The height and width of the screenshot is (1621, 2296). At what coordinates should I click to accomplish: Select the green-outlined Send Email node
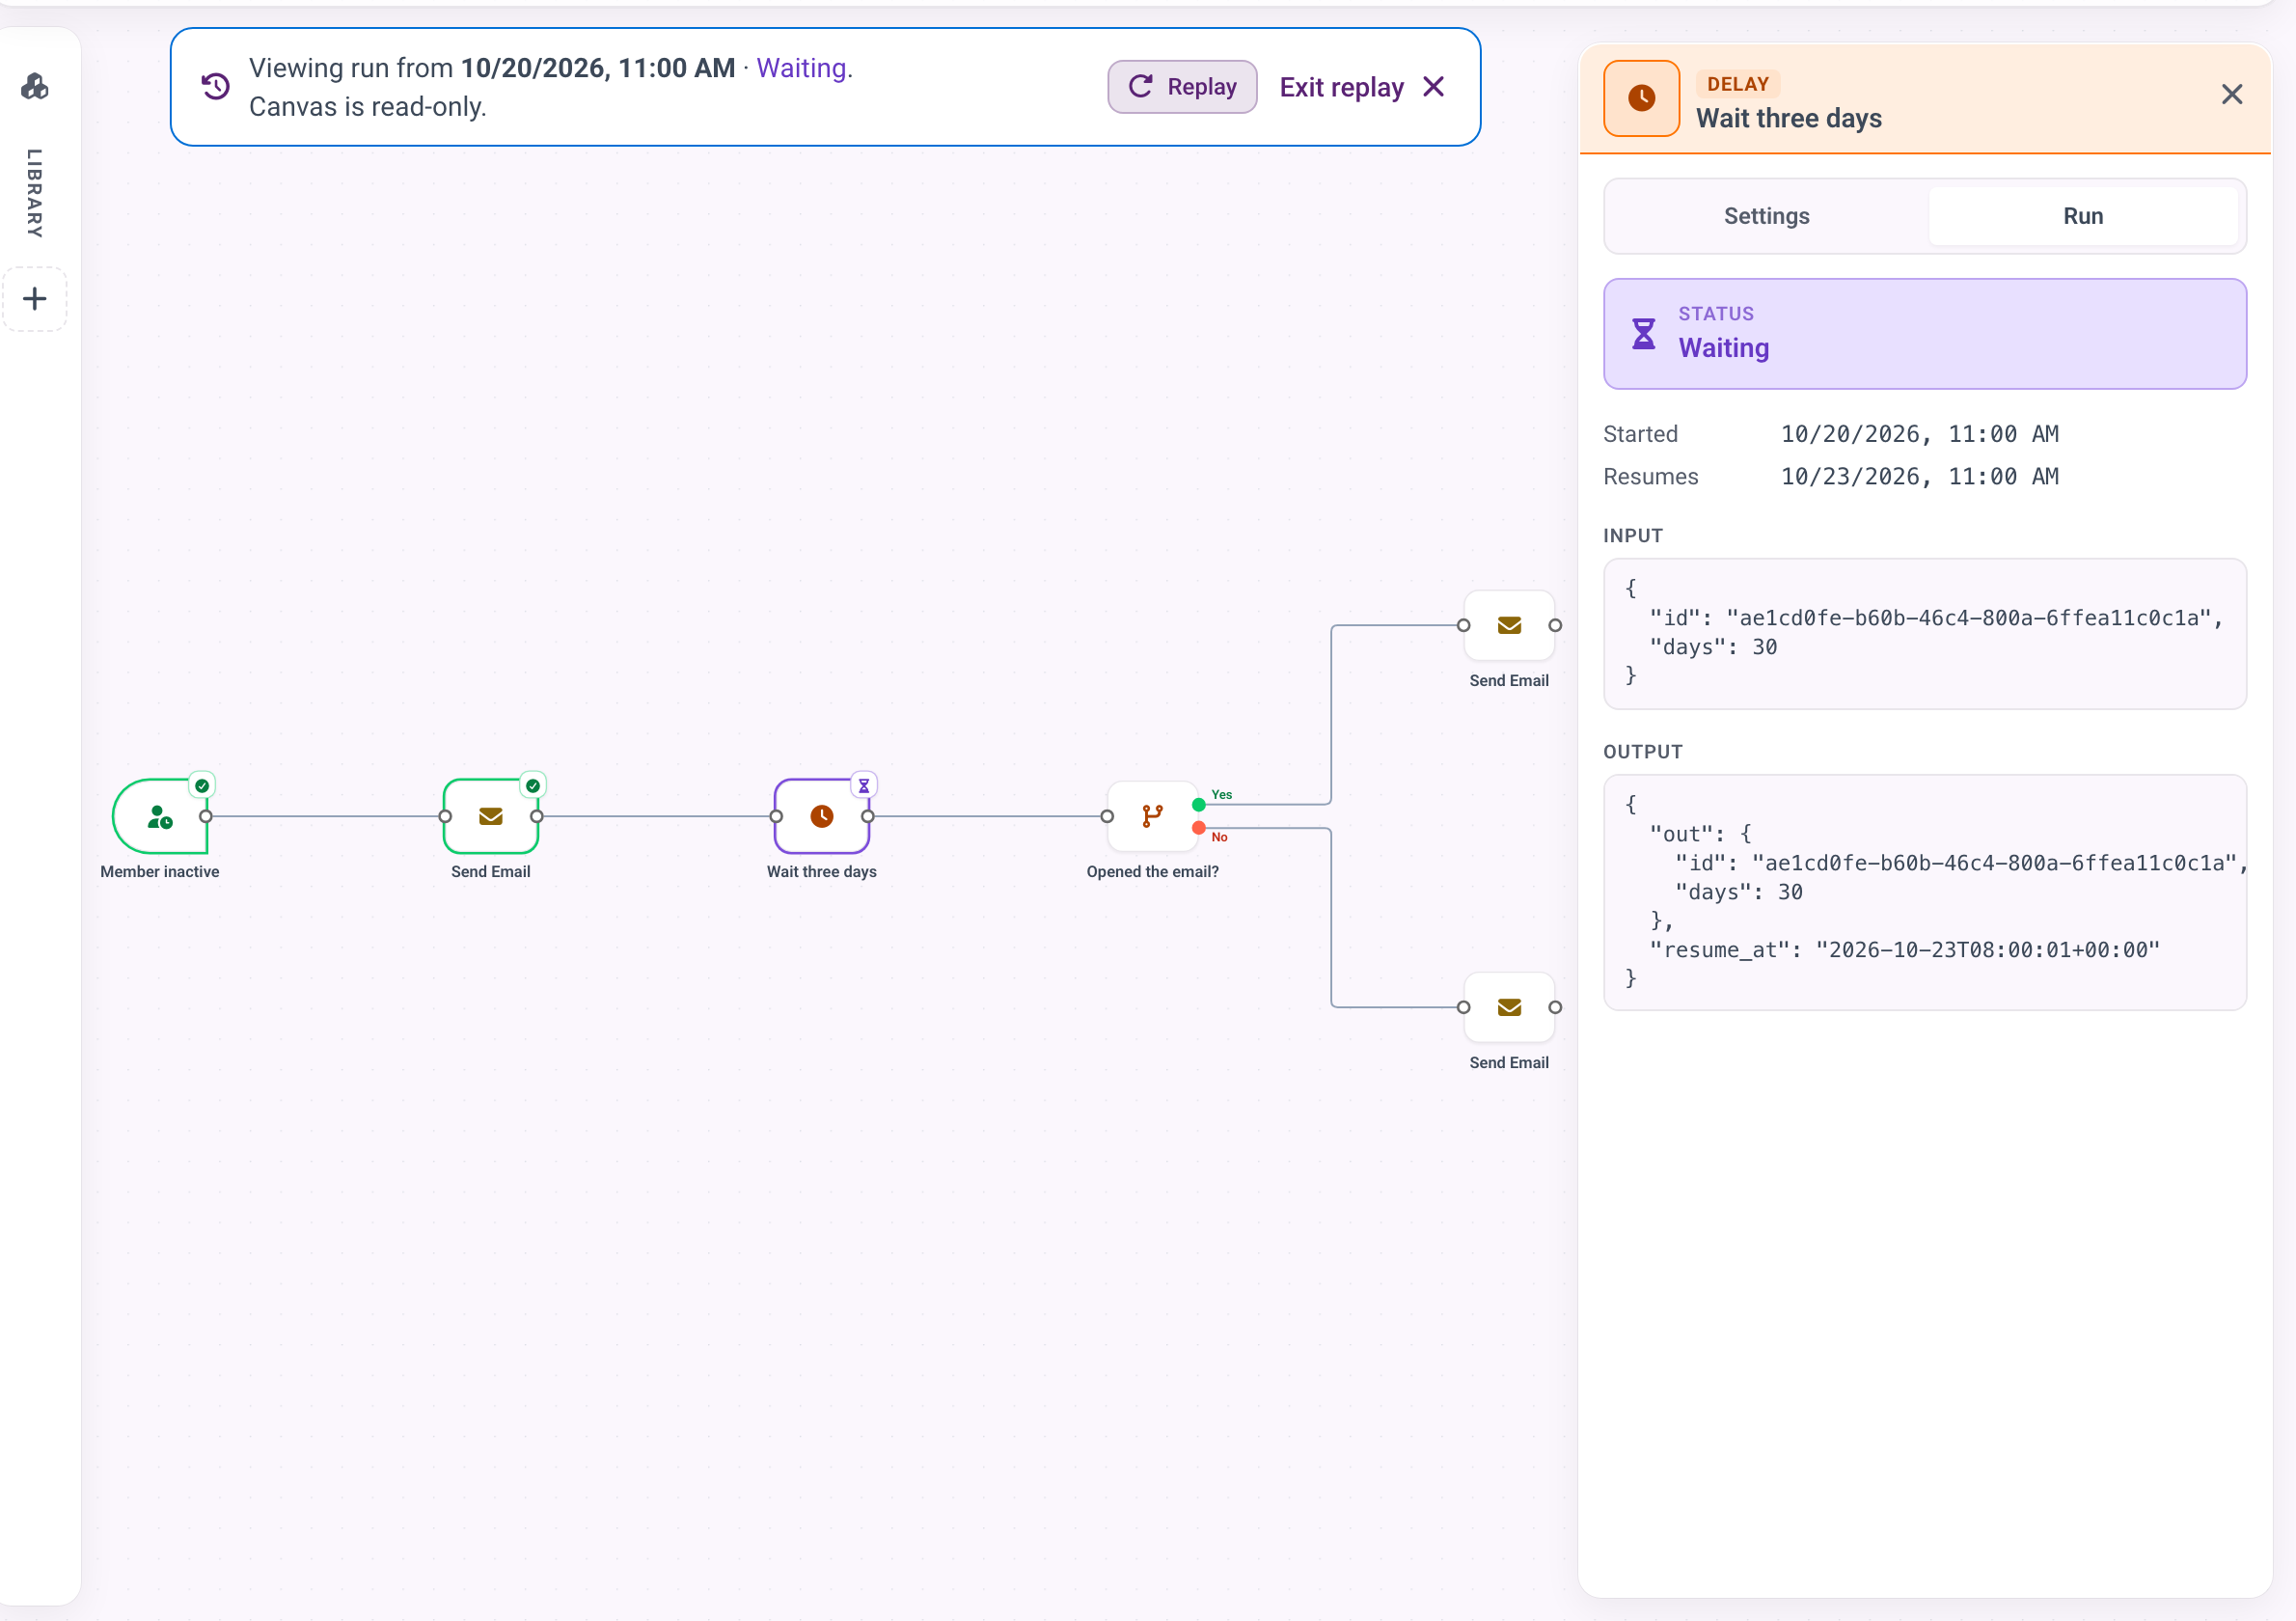(490, 816)
